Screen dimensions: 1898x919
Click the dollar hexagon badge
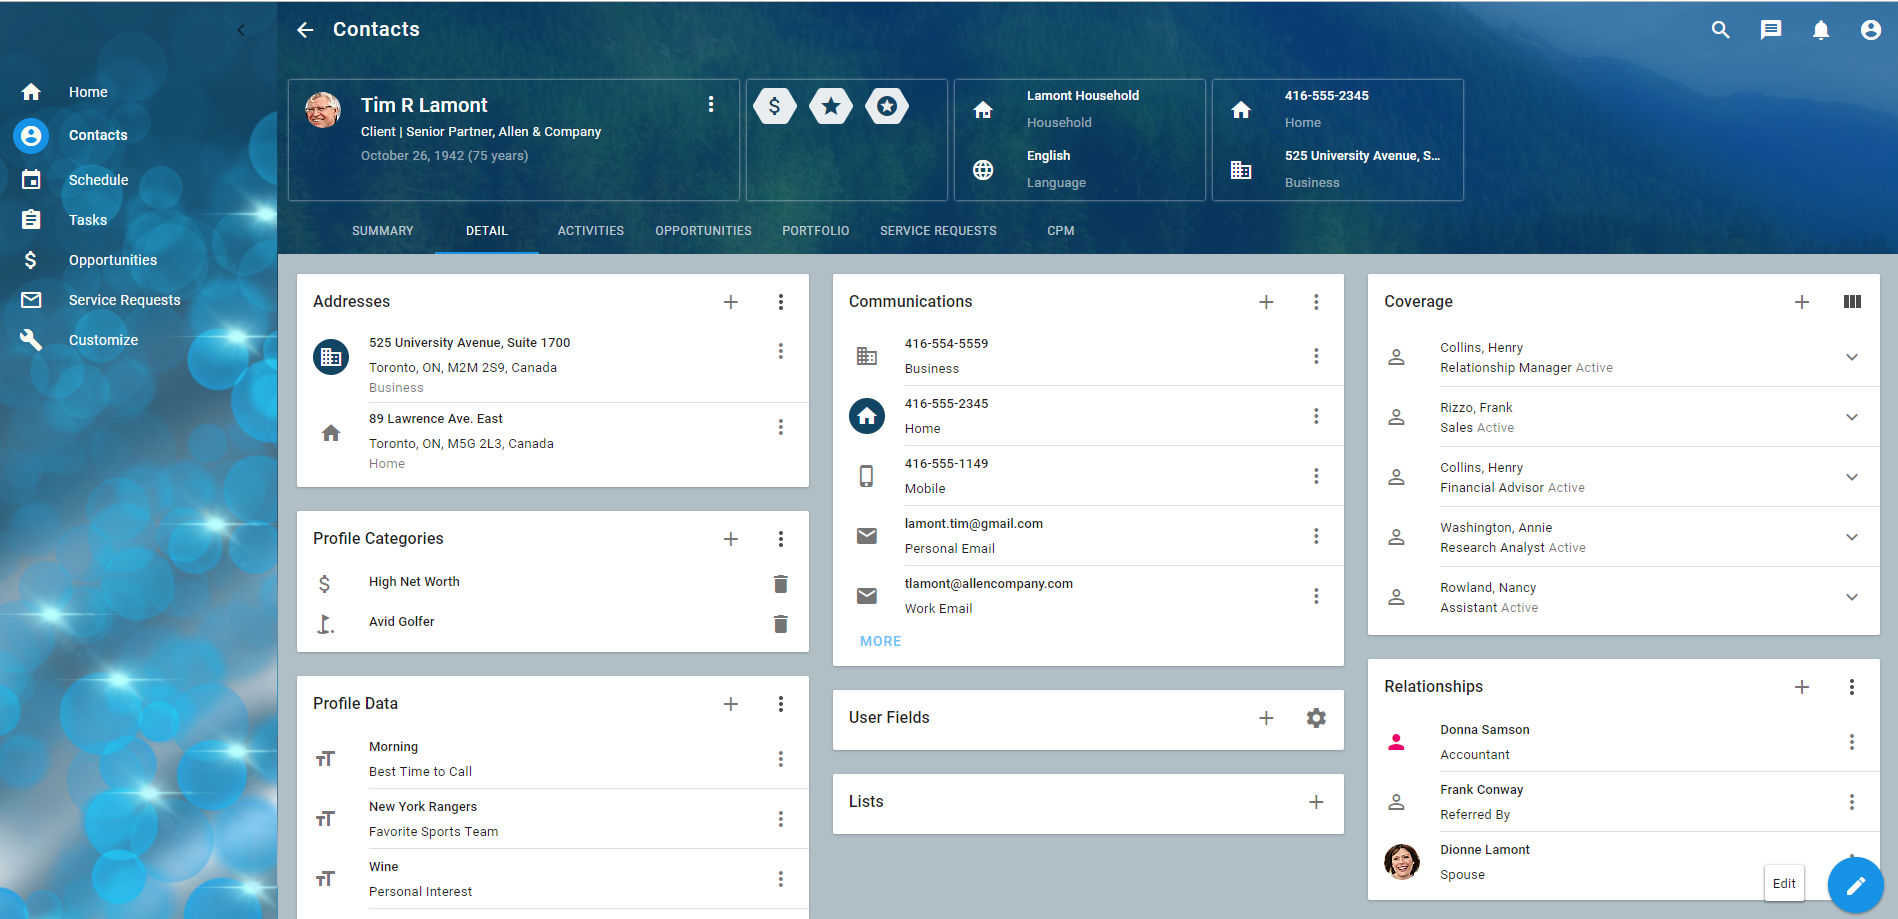click(774, 106)
